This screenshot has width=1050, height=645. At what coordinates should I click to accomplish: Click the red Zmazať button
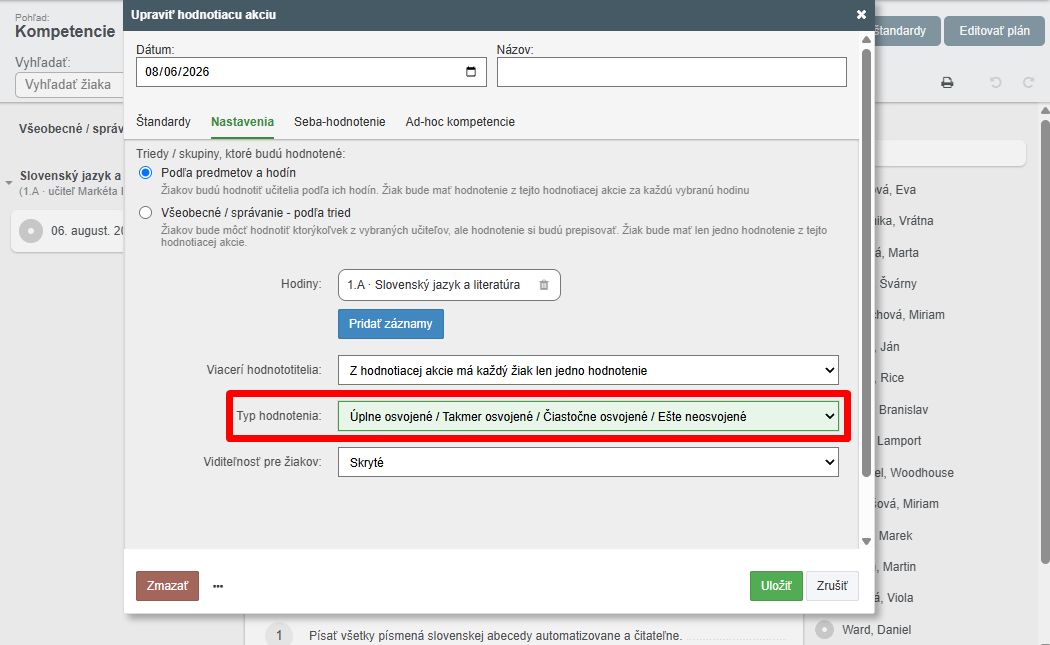pyautogui.click(x=167, y=586)
